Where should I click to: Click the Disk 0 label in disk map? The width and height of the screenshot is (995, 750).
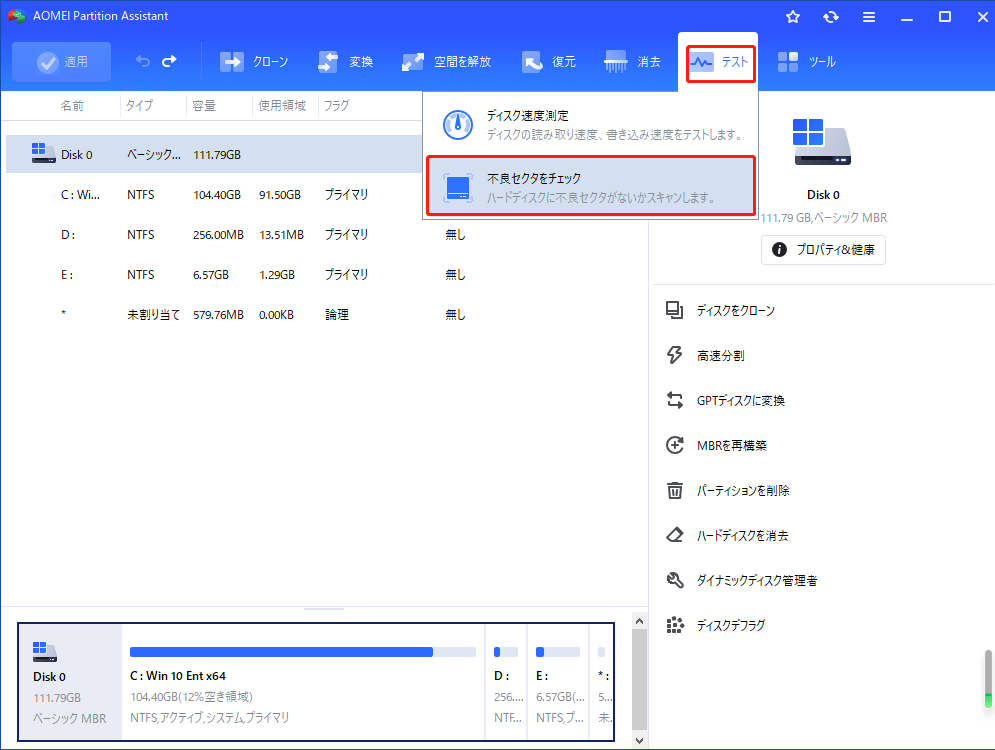point(49,677)
